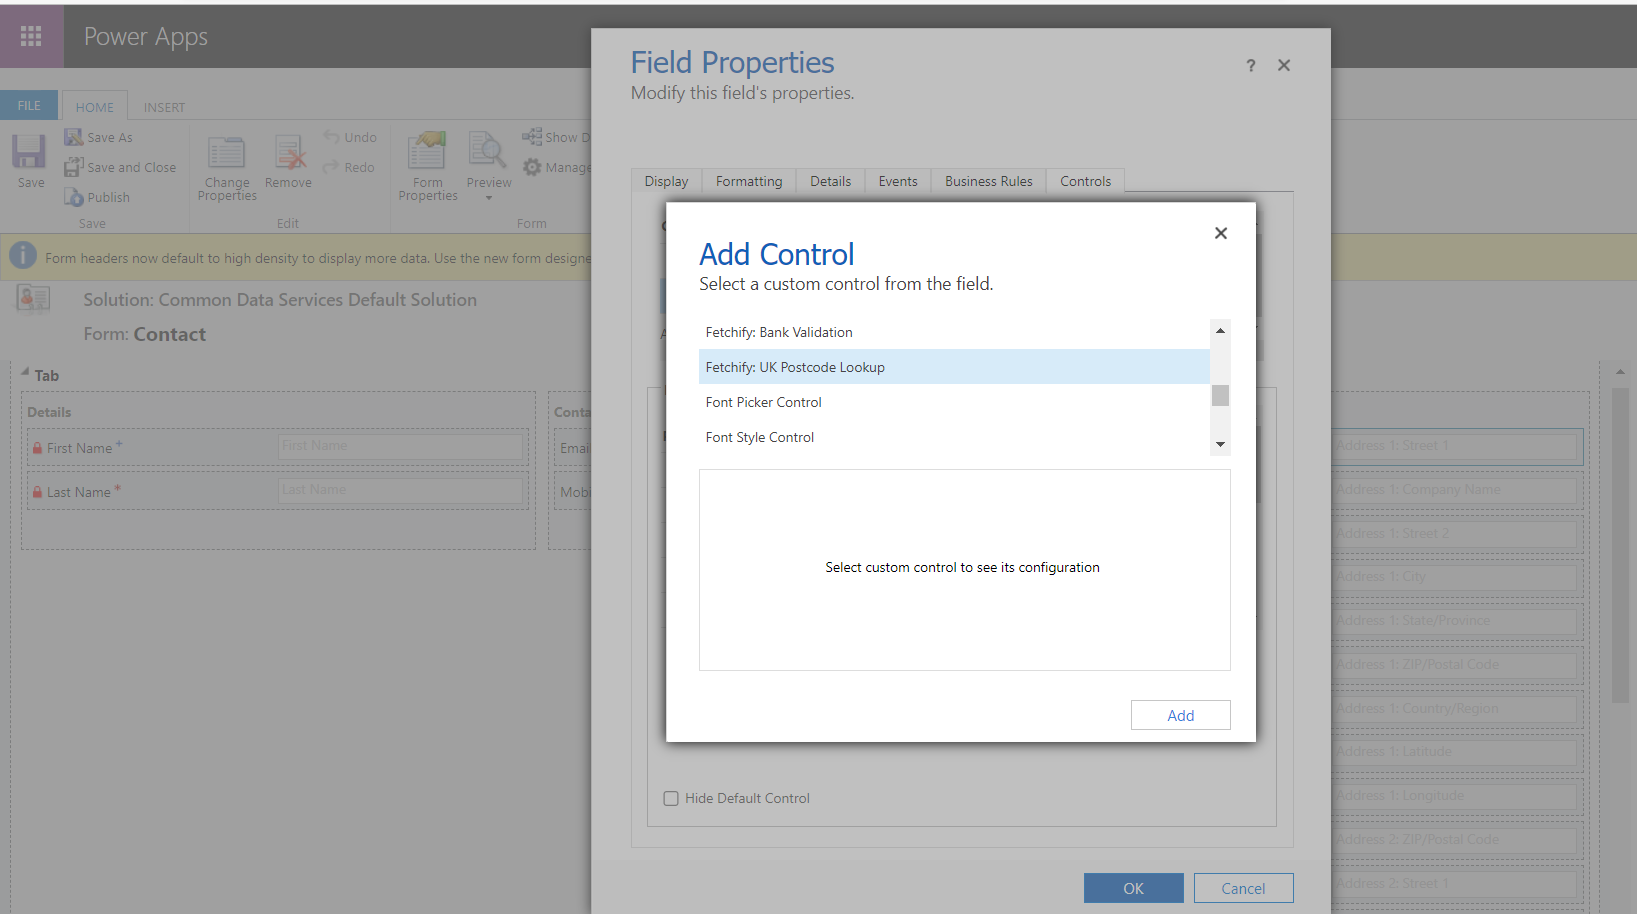
Task: Select the Last Name field on the form
Action: coord(278,491)
